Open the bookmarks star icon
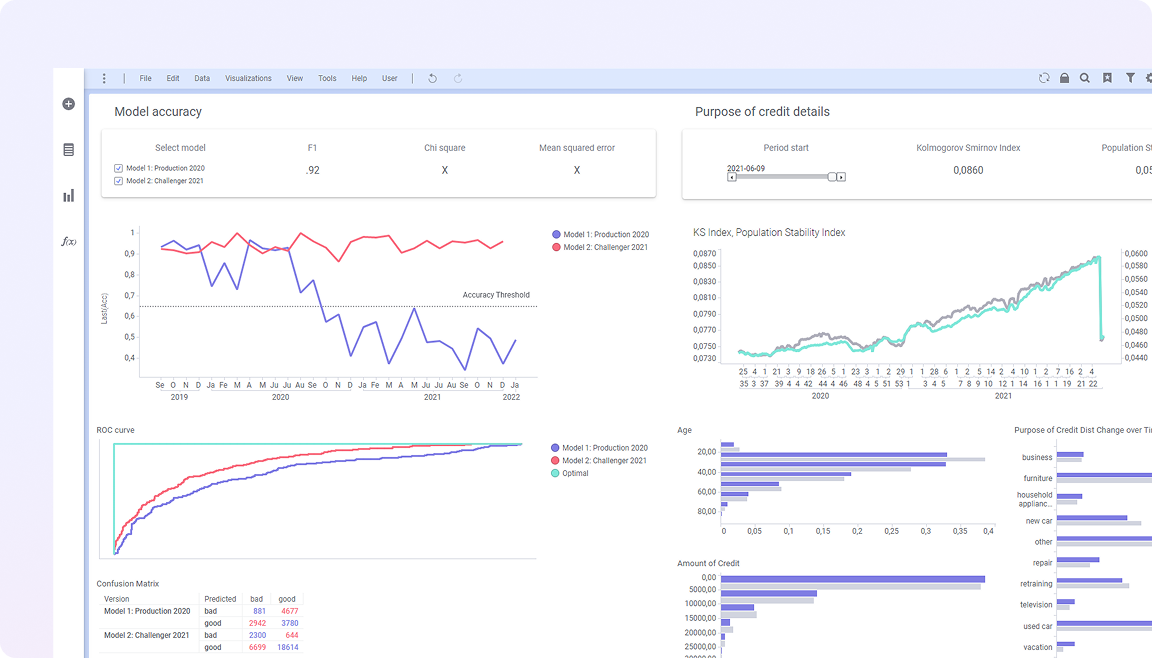1152x658 pixels. tap(1107, 78)
